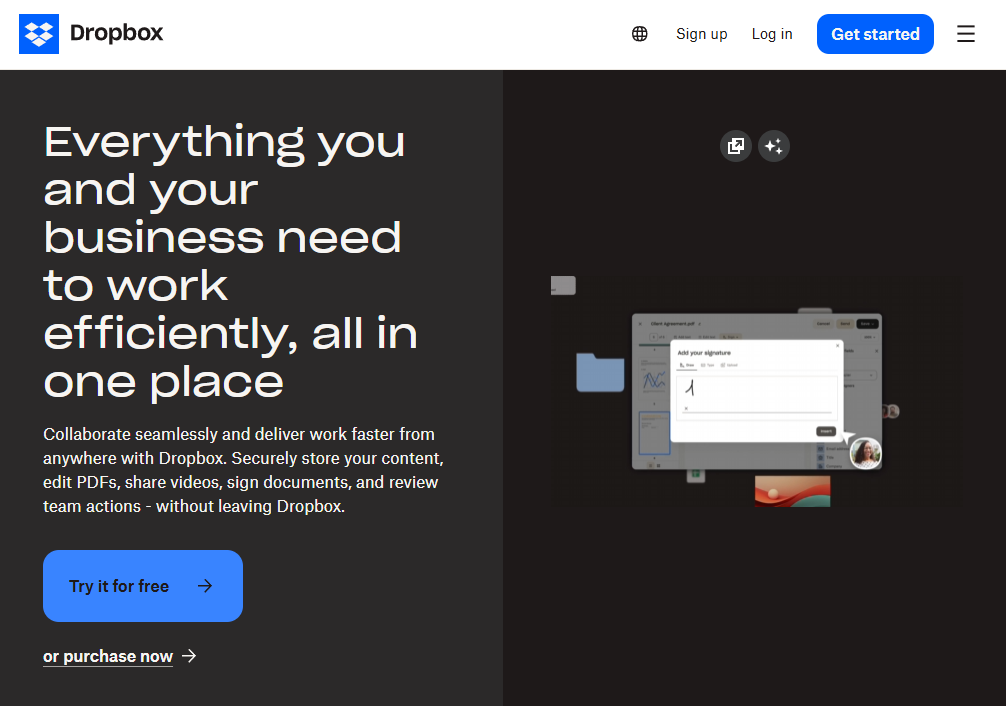The image size is (1006, 706).
Task: Click the woman's avatar in the illustration
Action: pos(865,453)
